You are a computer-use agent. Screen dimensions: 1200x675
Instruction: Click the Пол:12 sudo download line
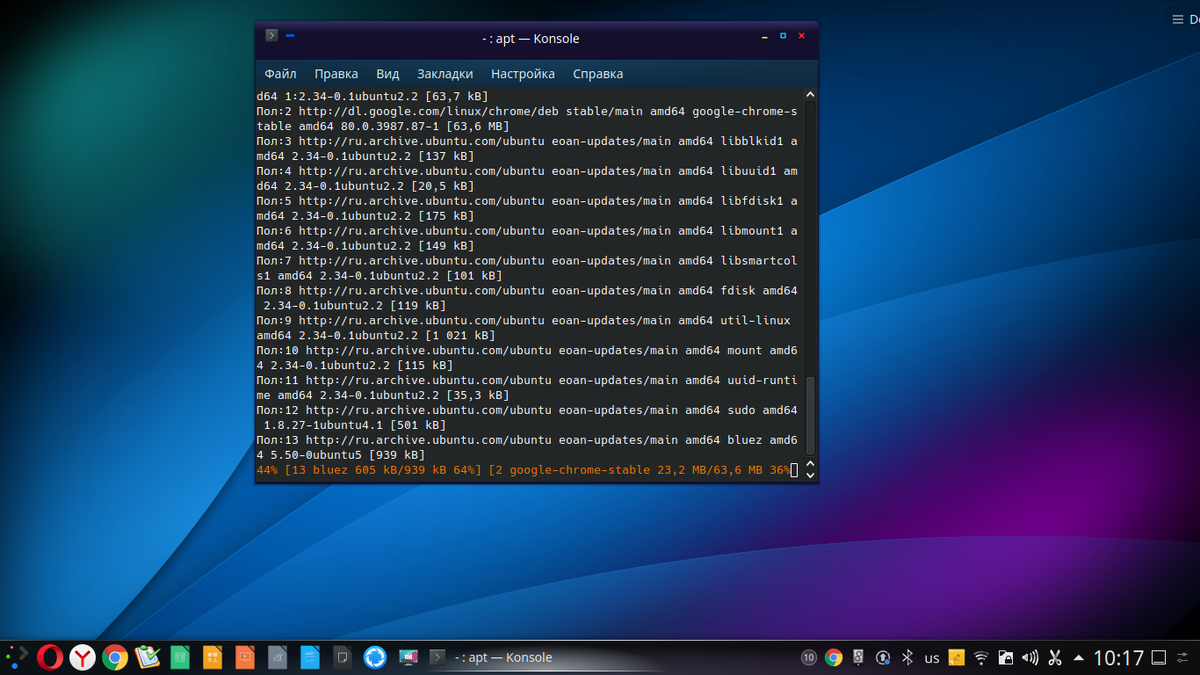click(x=527, y=410)
